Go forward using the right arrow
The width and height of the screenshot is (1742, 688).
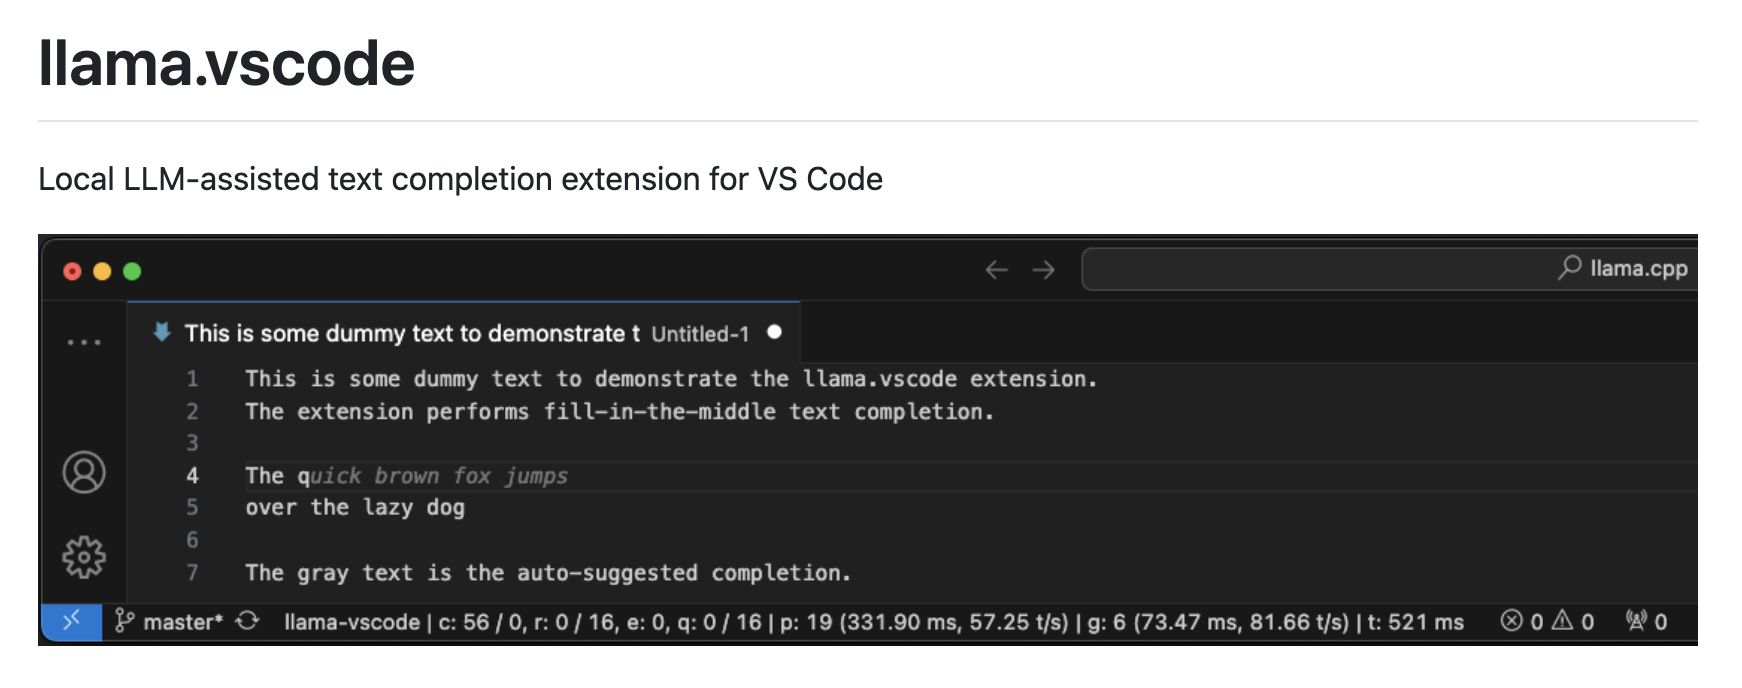1043,270
